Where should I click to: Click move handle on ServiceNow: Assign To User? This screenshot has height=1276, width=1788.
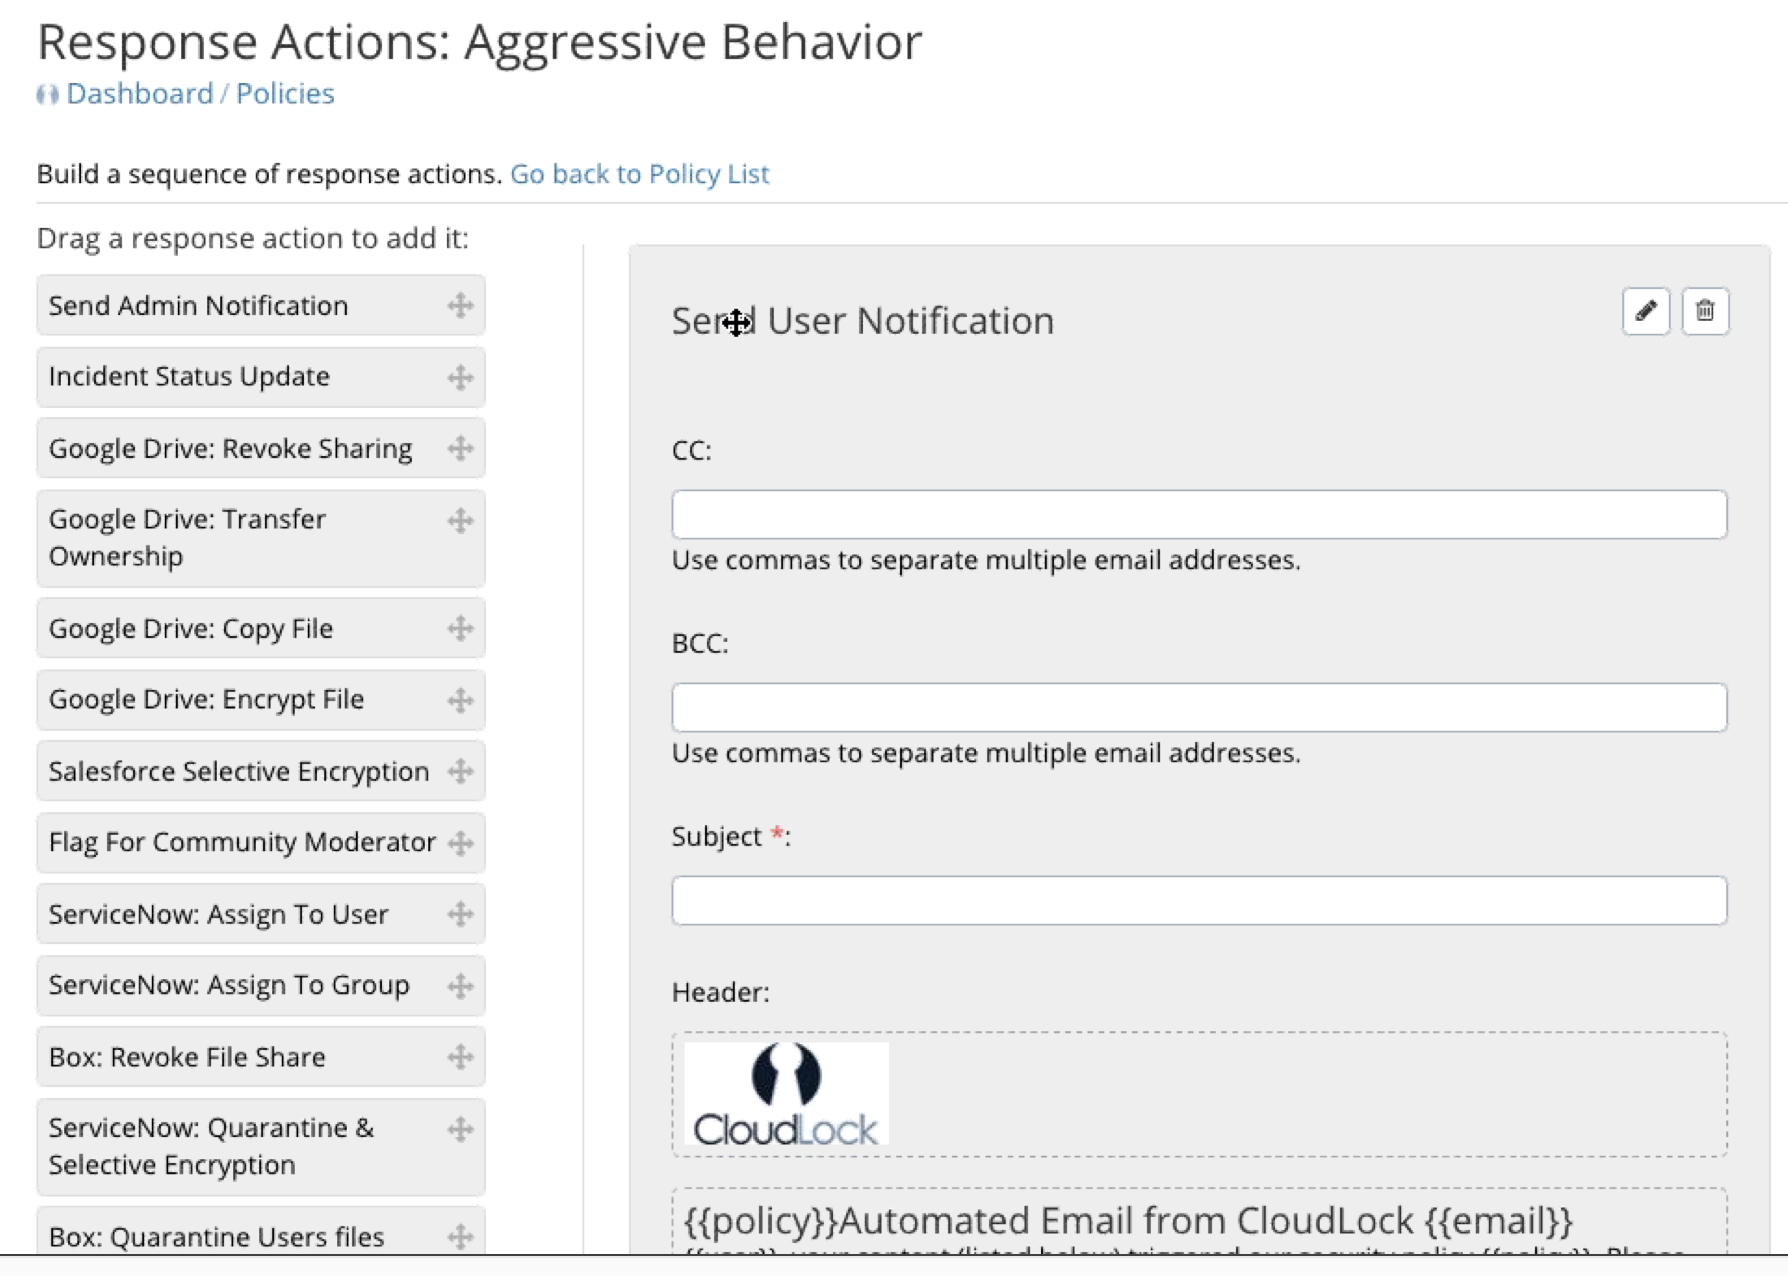[x=460, y=914]
